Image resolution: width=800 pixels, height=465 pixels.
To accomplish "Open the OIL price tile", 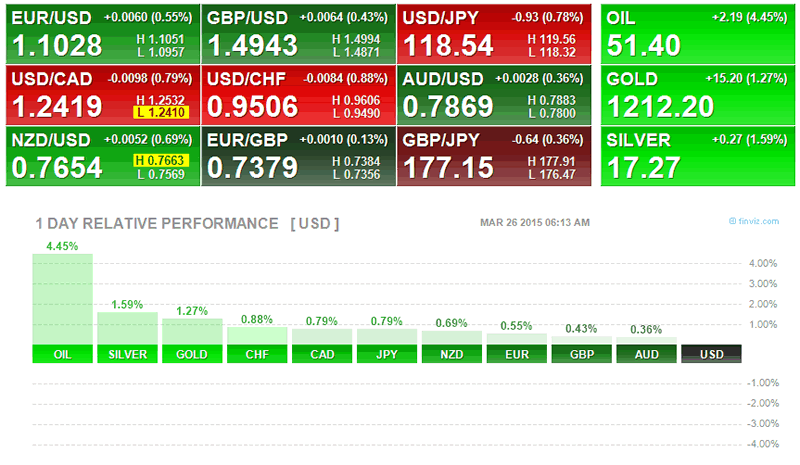I will [696, 34].
